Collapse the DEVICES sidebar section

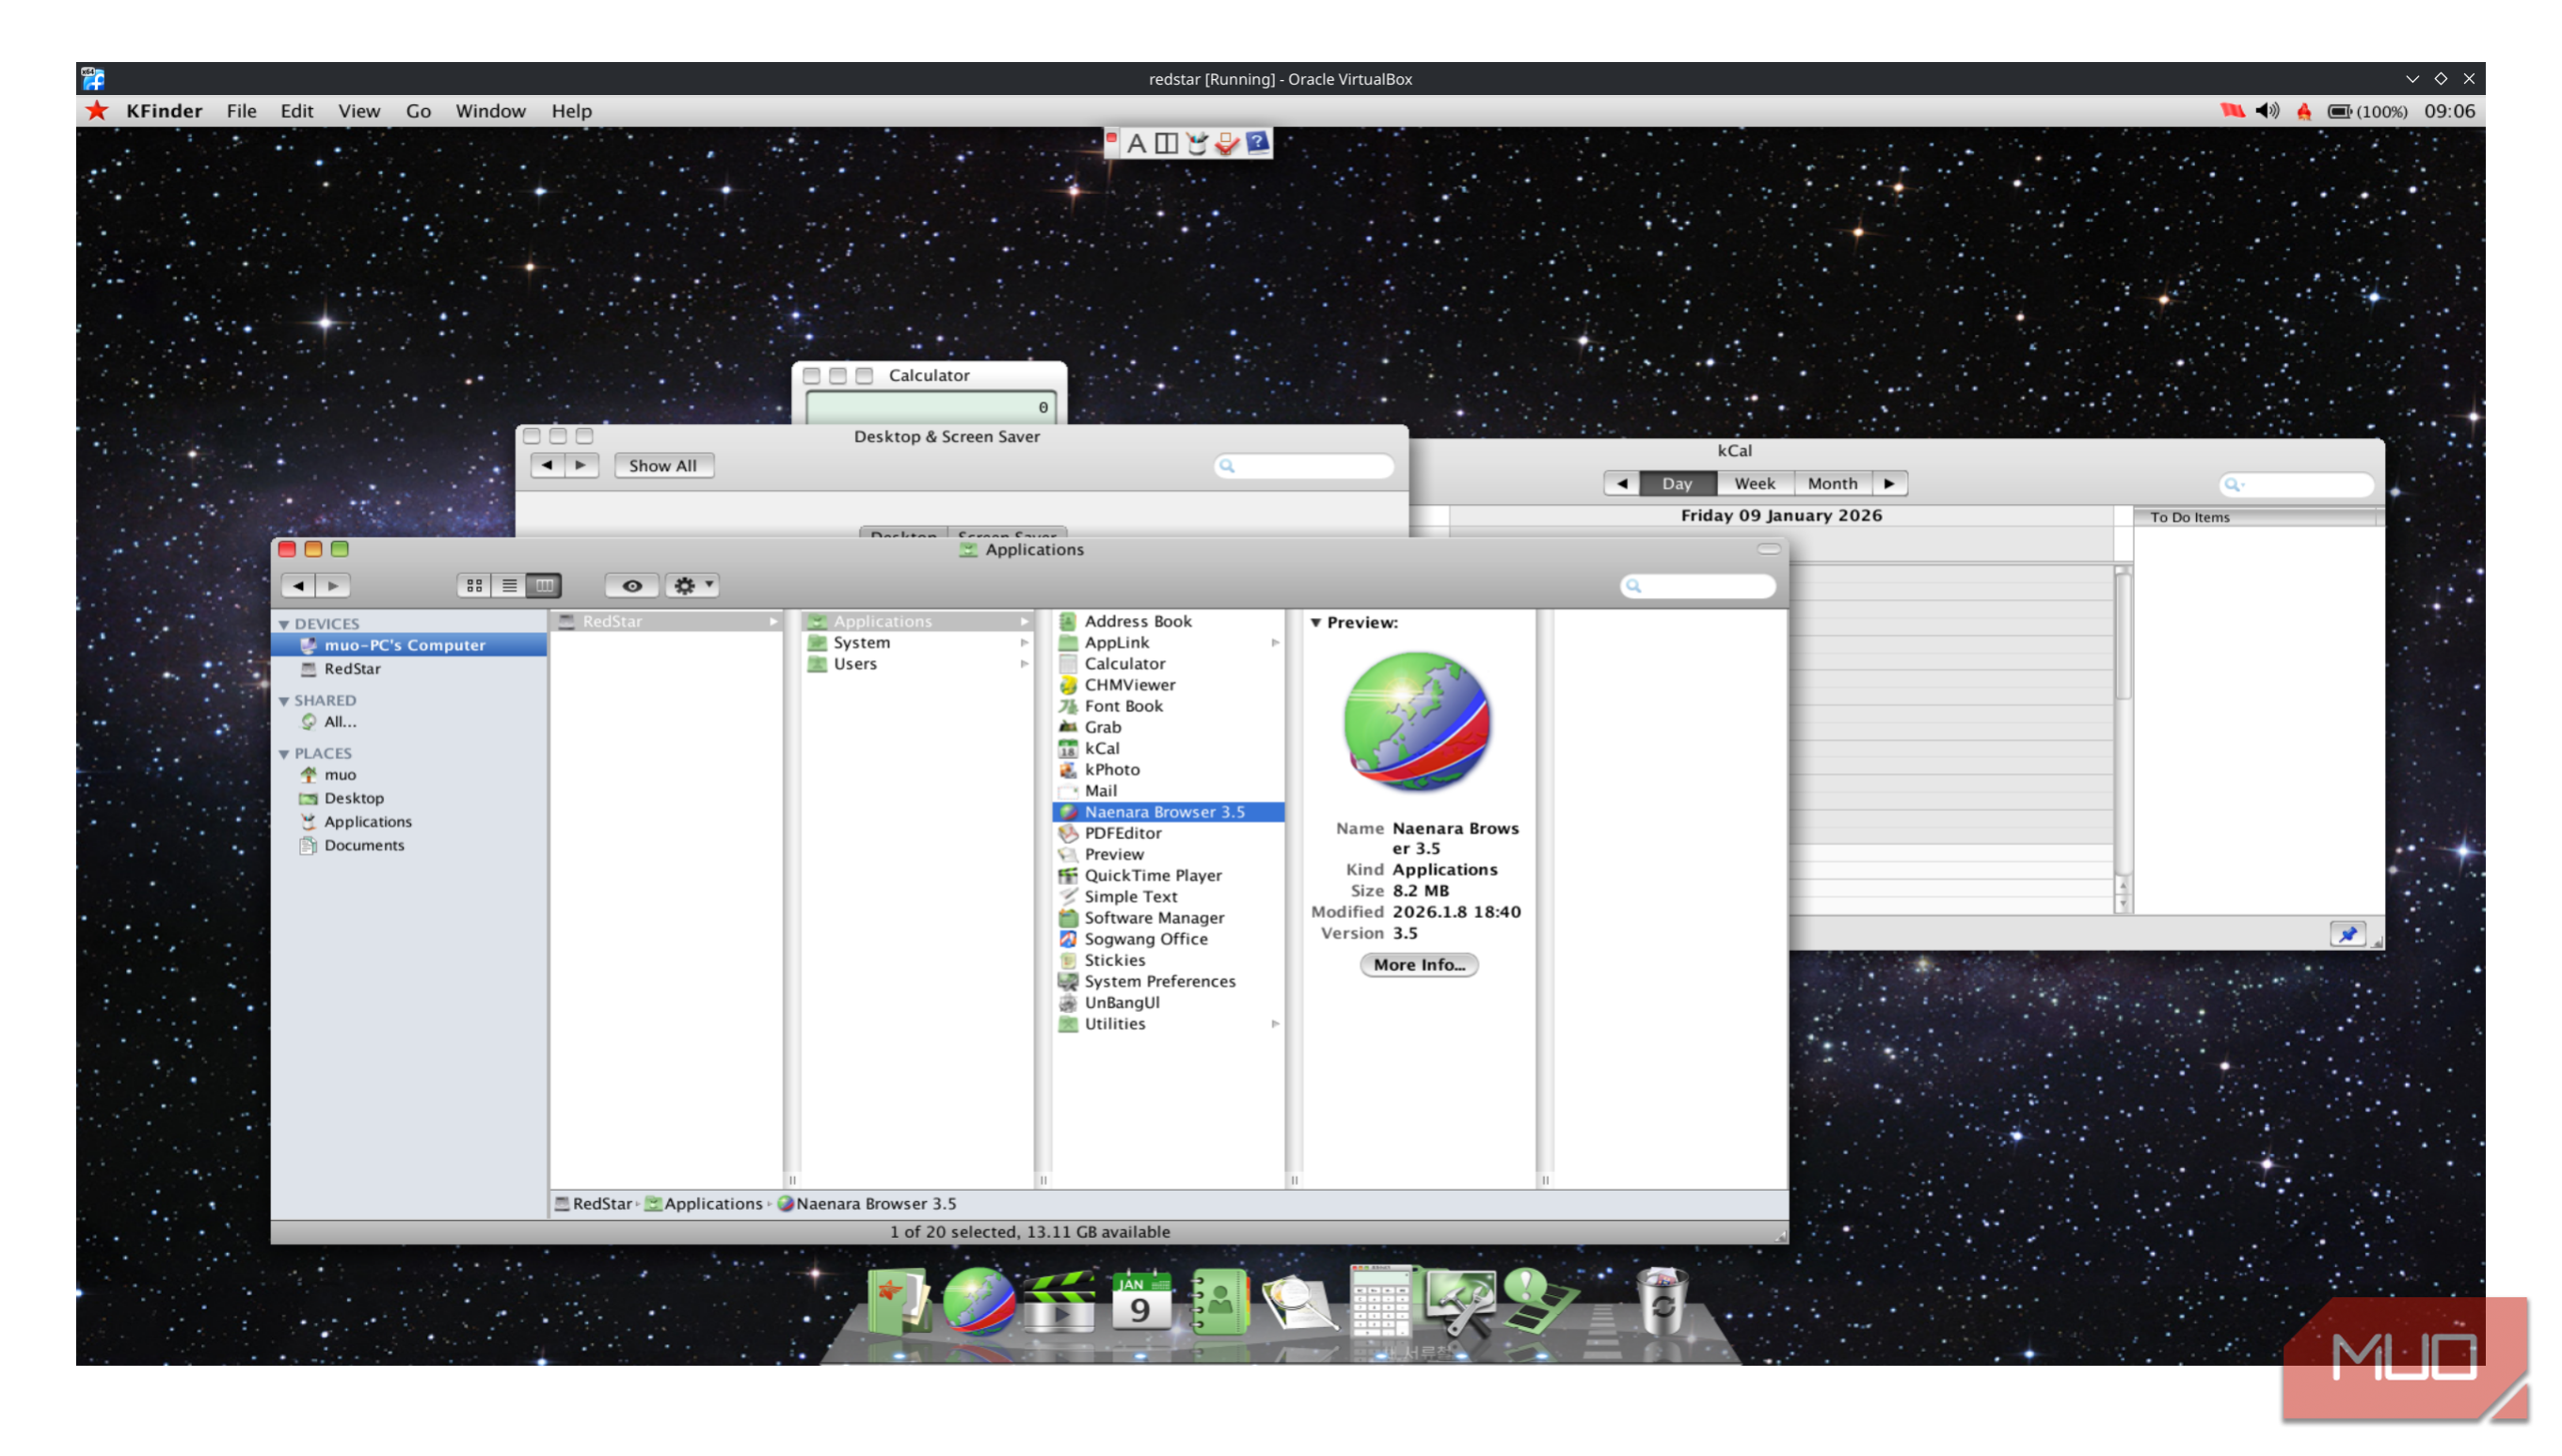click(284, 624)
